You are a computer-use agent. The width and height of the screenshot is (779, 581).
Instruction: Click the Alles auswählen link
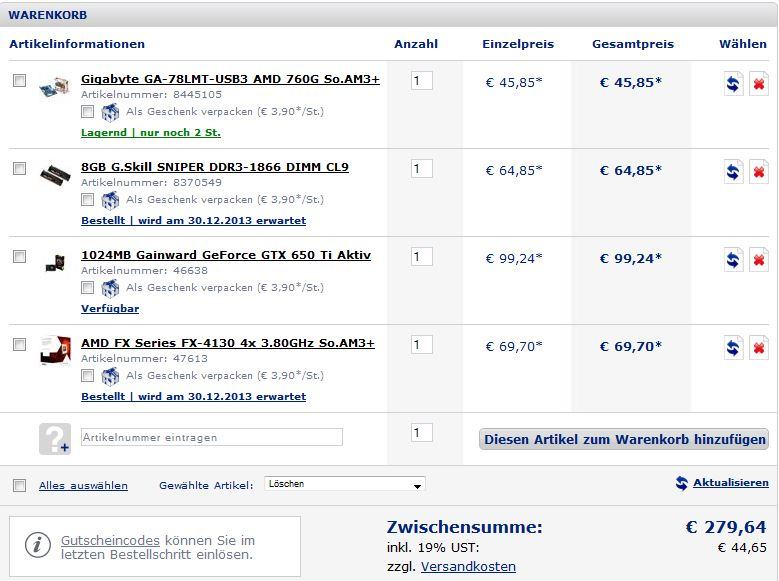(x=83, y=486)
